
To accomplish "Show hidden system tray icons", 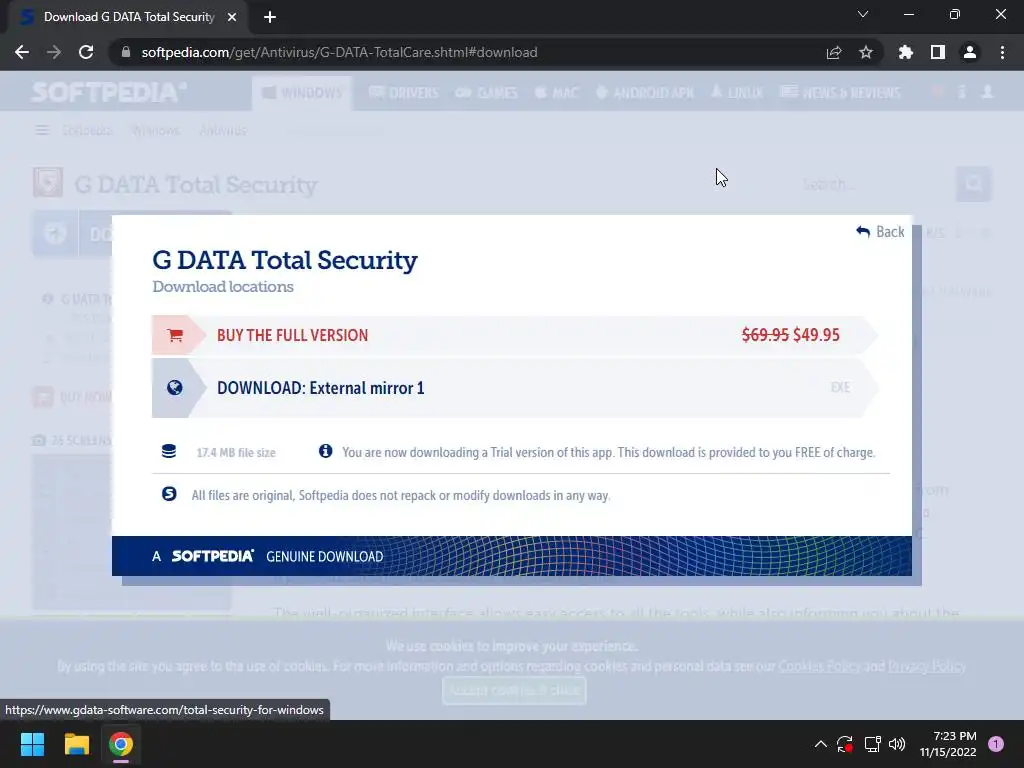I will [x=821, y=744].
